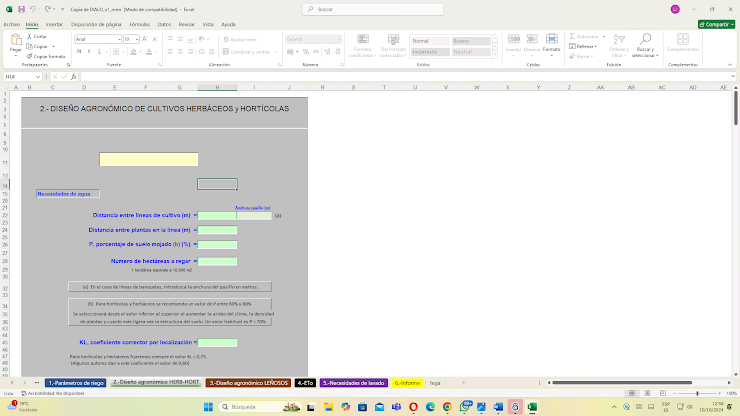Open the Excel icon in the Windows taskbar
Viewport: 740px width, 416px height.
530,407
